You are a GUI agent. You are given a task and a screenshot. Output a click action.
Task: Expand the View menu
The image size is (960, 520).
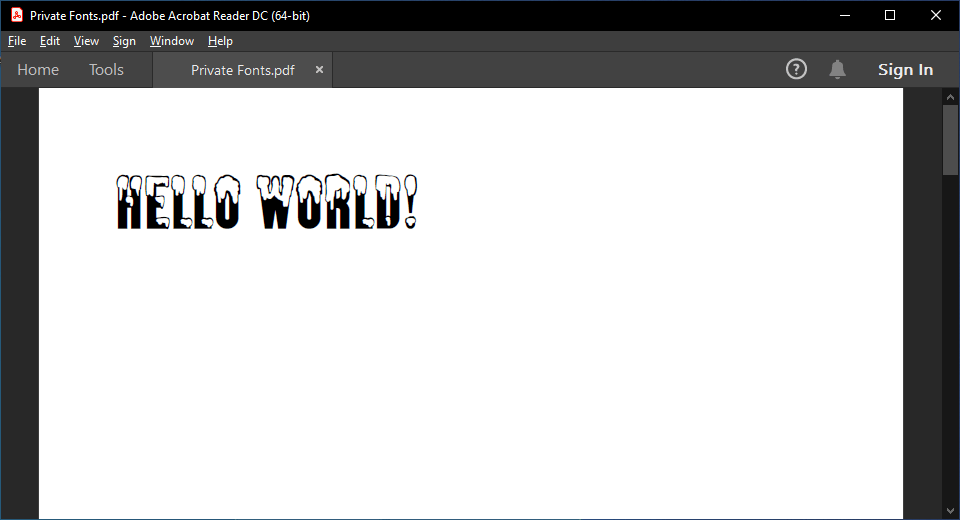pyautogui.click(x=86, y=41)
